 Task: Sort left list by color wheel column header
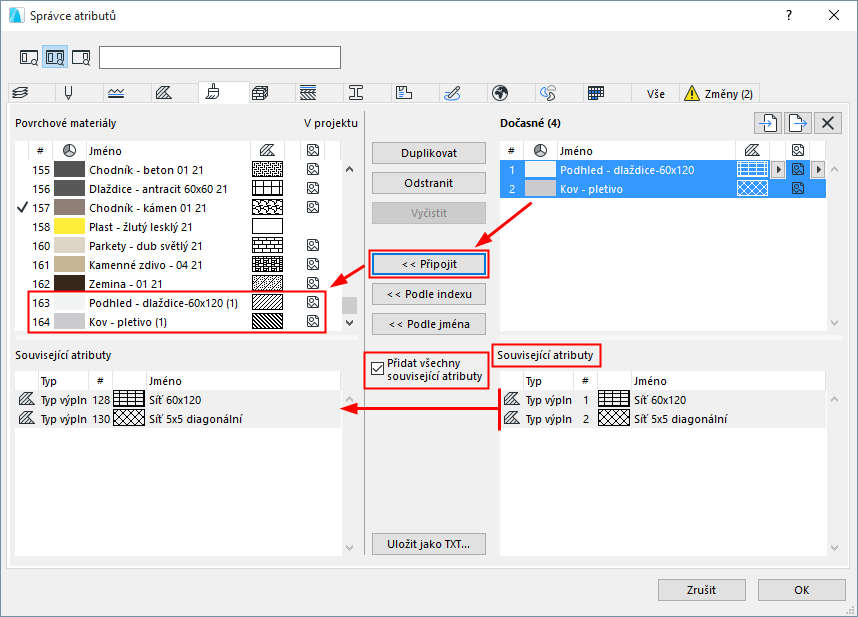69,150
